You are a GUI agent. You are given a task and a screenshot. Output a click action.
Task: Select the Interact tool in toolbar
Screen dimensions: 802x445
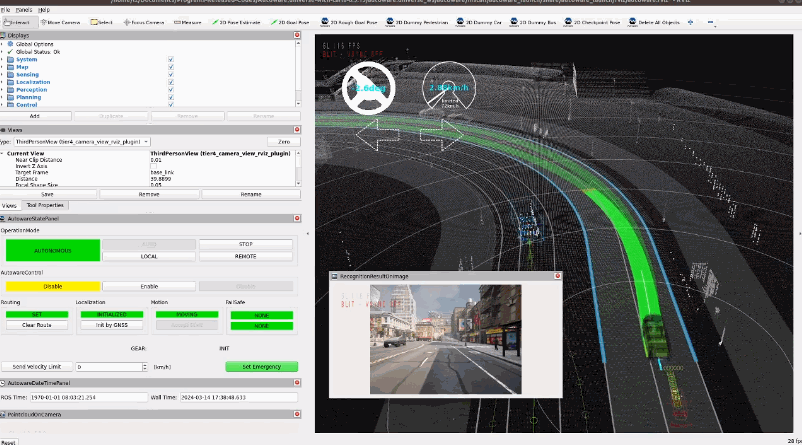tap(20, 21)
